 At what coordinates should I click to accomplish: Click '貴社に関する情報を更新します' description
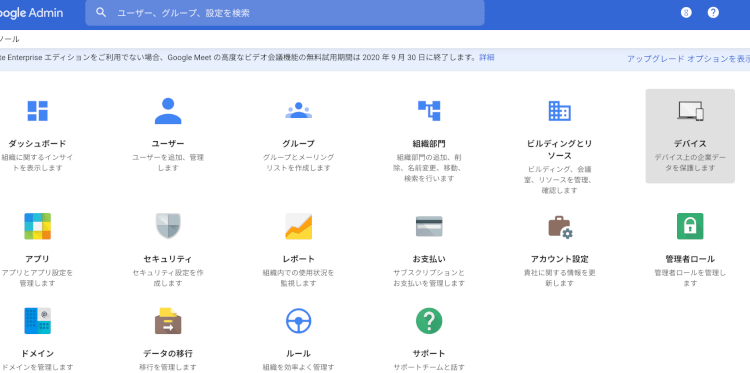[x=560, y=278]
